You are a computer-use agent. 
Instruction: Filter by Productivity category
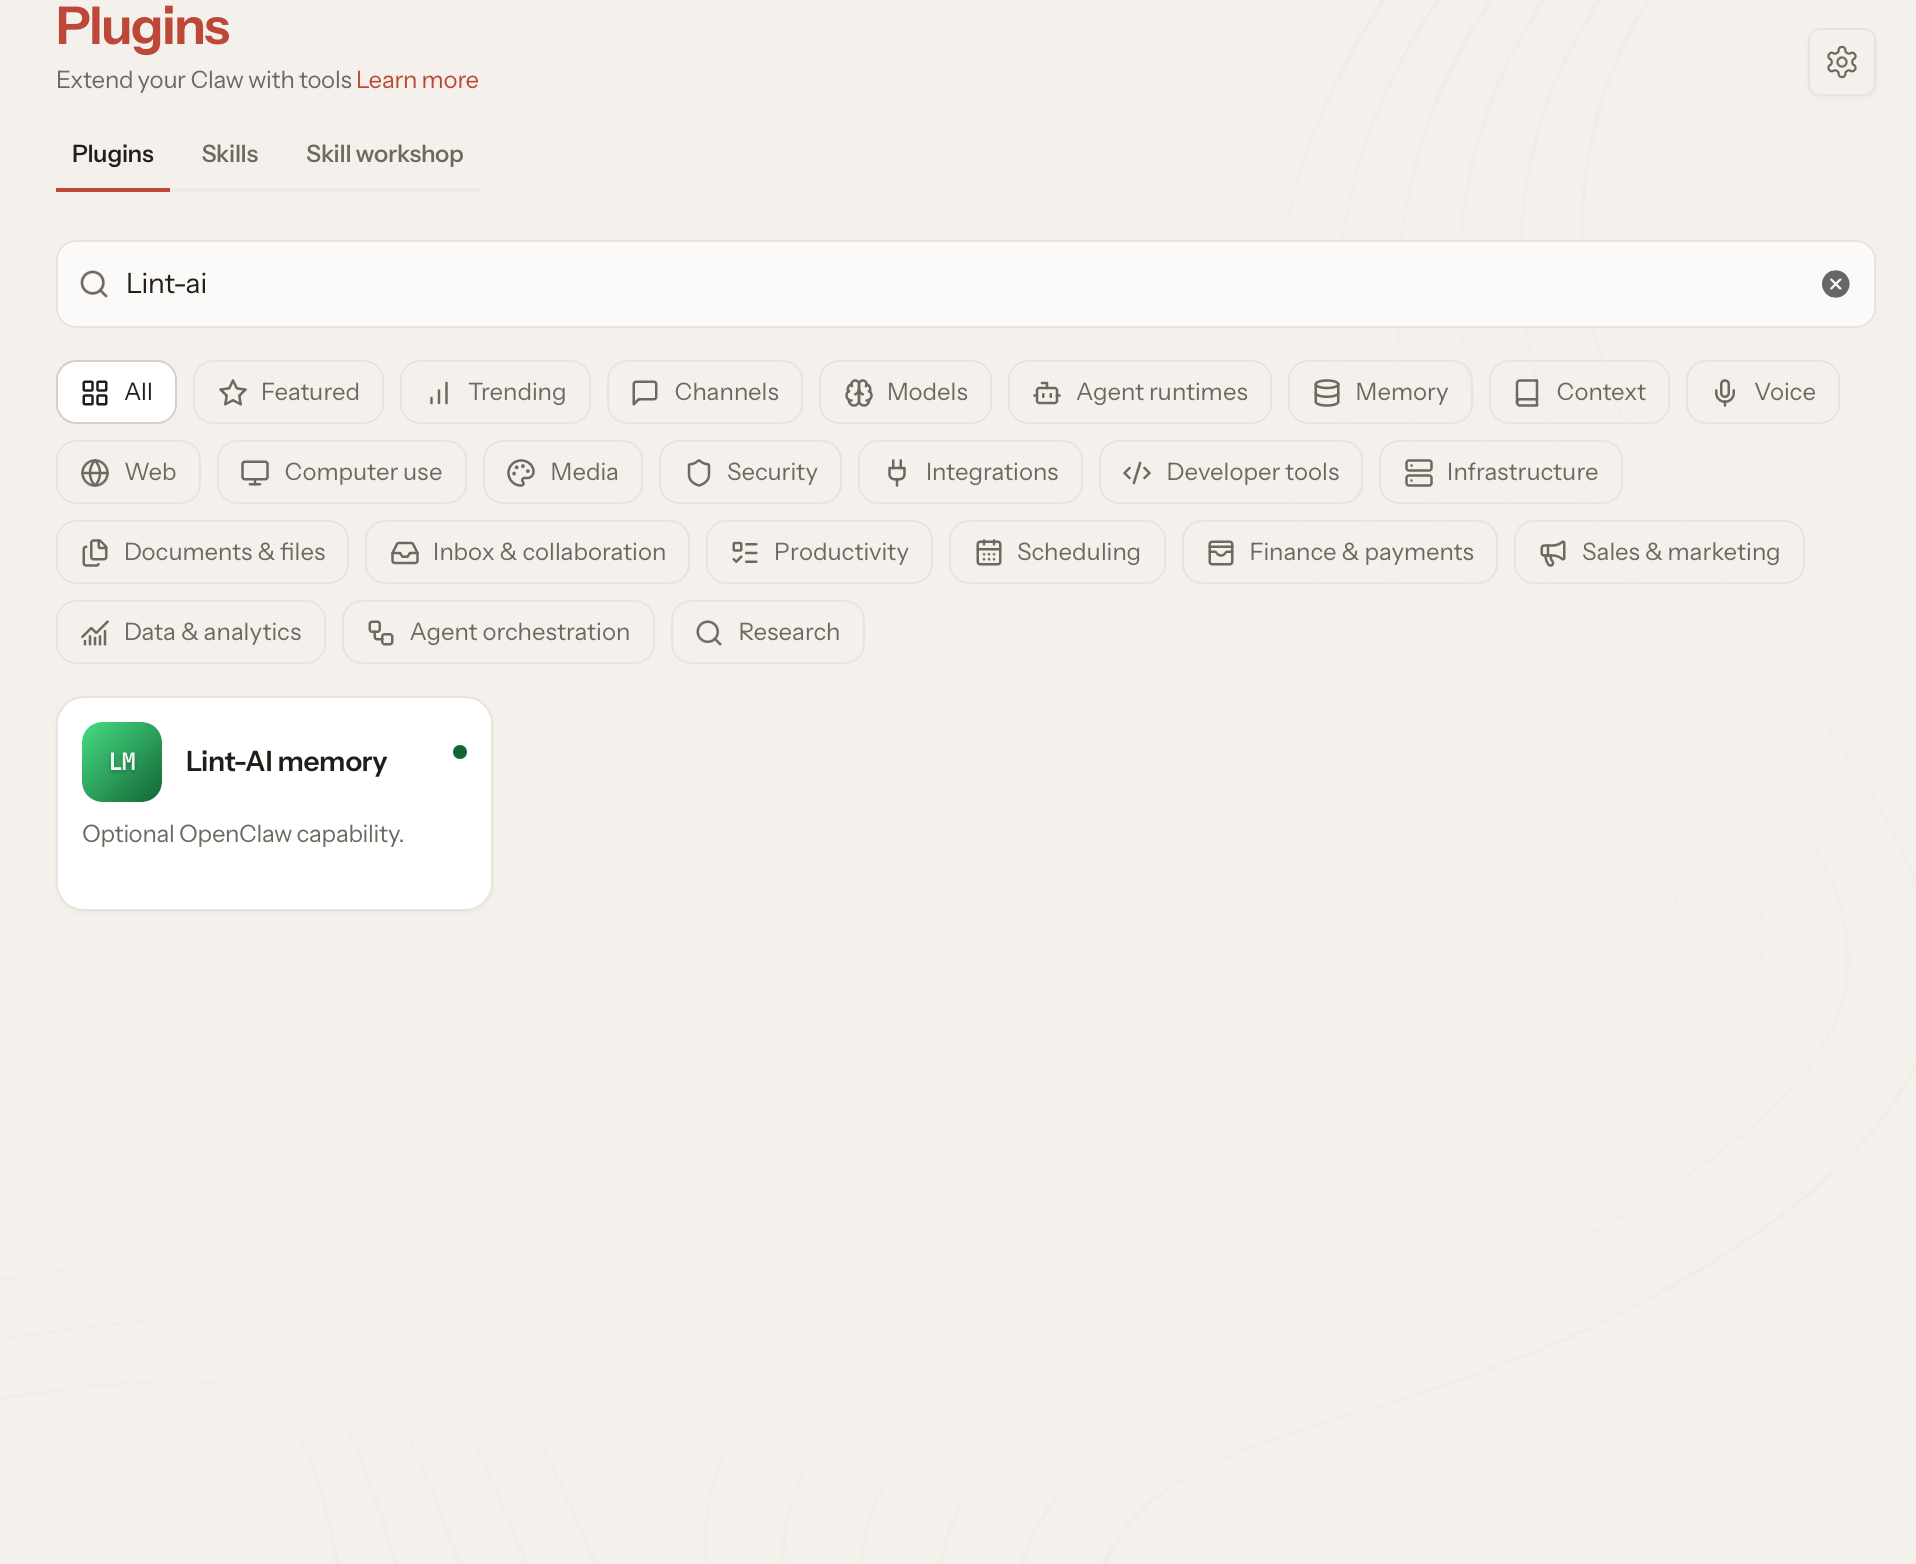pyautogui.click(x=820, y=552)
